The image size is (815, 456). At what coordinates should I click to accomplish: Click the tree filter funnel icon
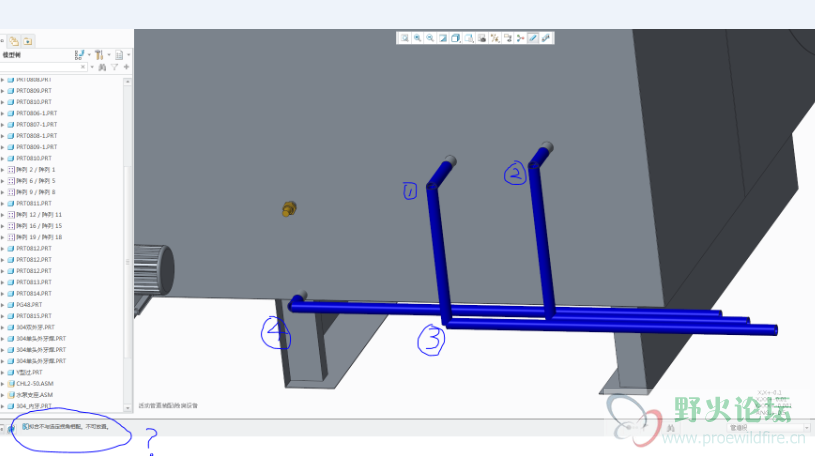click(x=114, y=67)
